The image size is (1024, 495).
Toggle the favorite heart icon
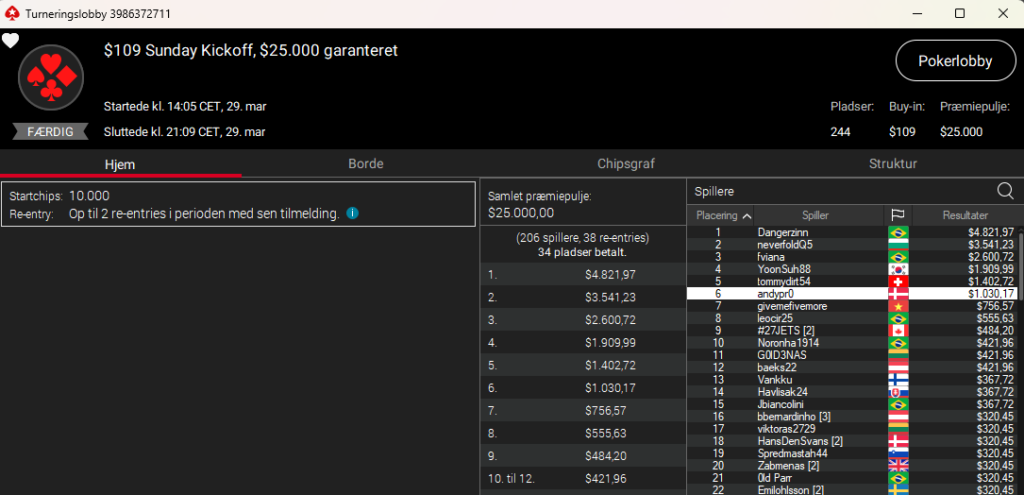tap(10, 41)
